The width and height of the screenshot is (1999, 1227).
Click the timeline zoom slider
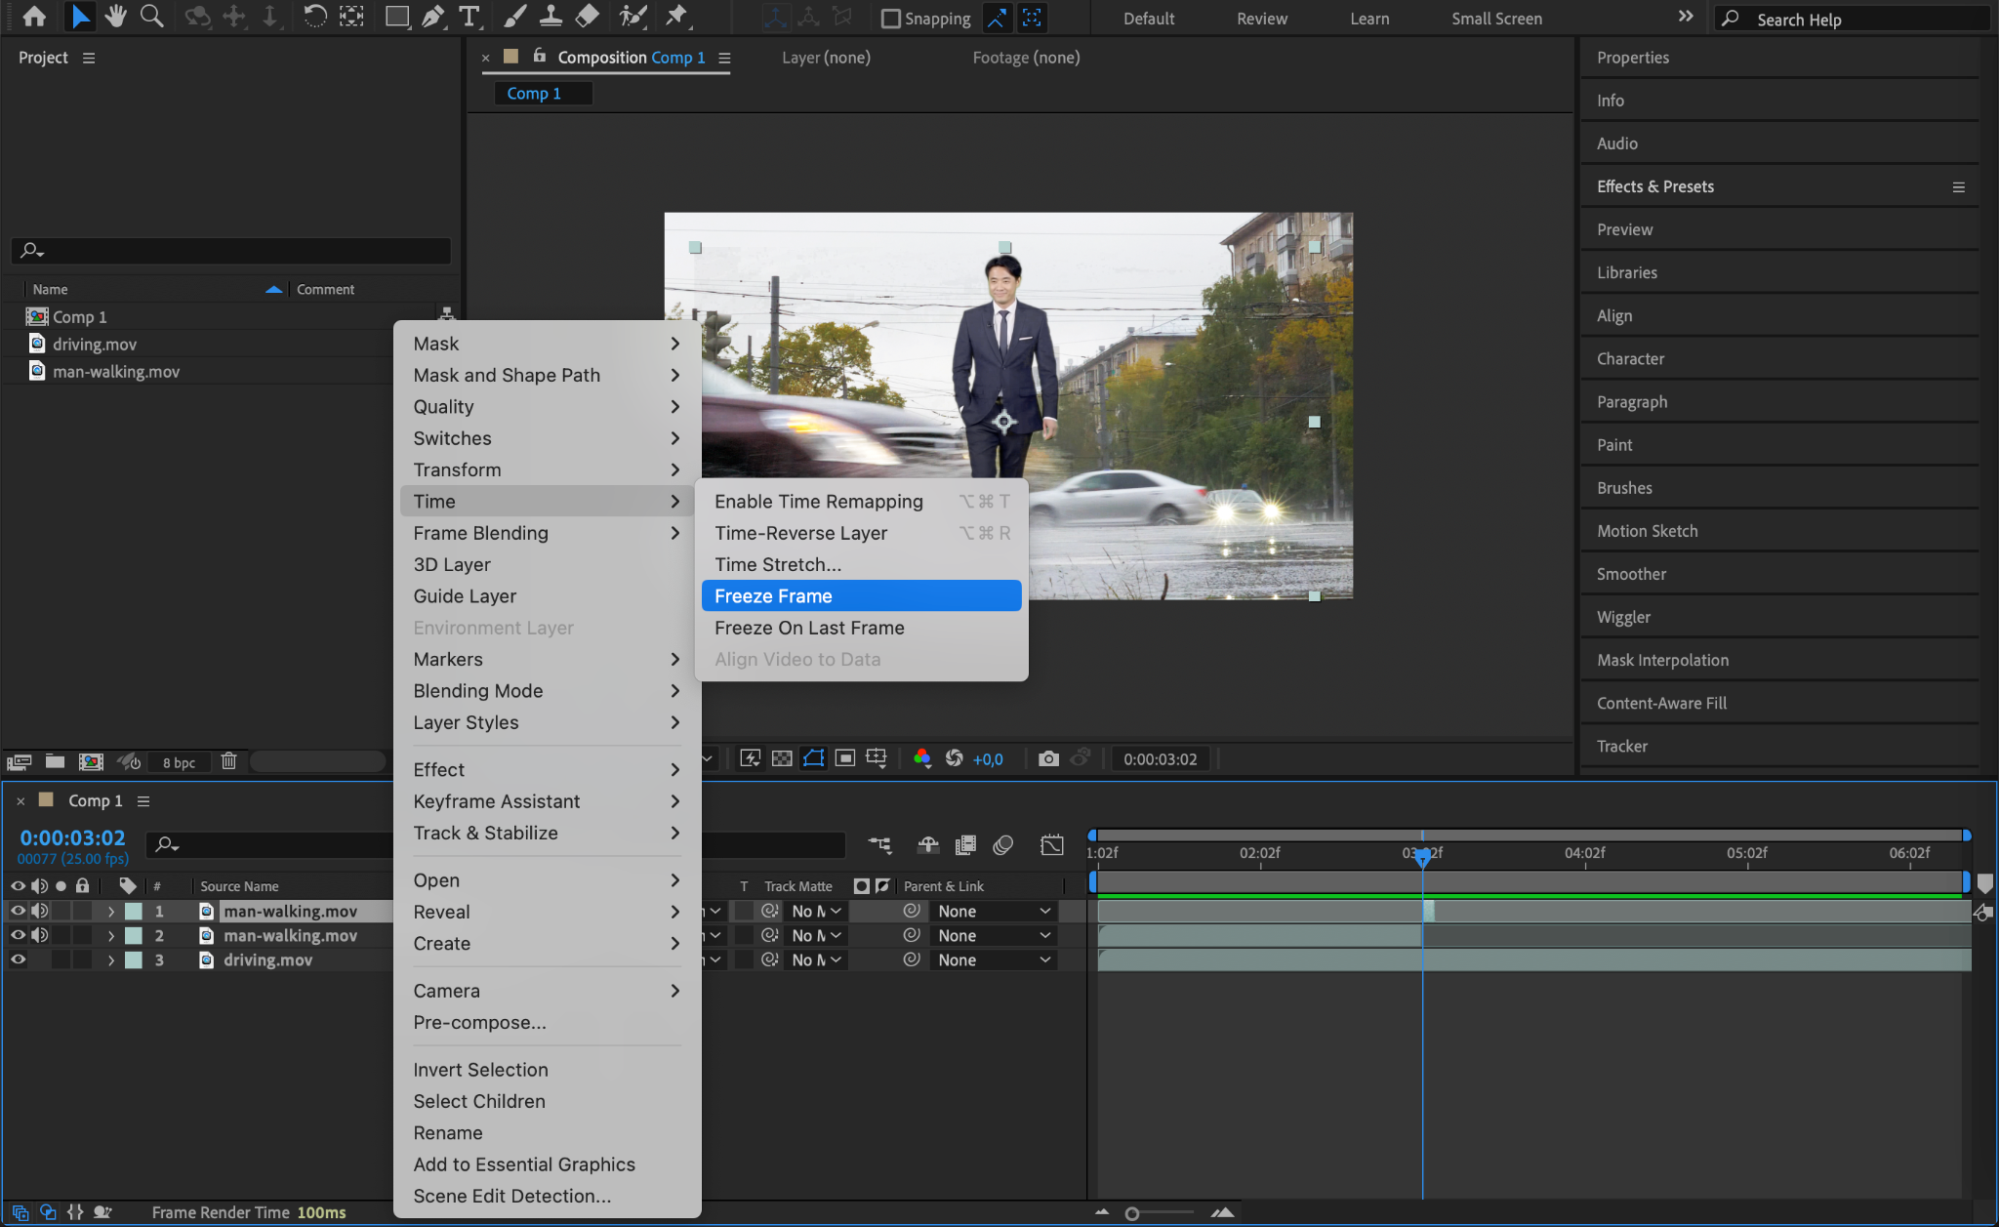coord(1132,1213)
